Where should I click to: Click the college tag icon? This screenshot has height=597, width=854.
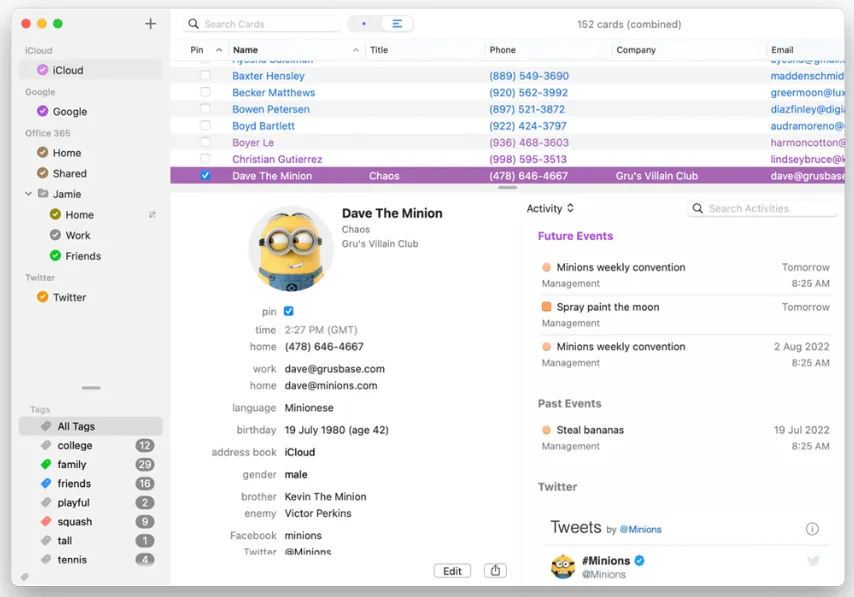point(46,445)
